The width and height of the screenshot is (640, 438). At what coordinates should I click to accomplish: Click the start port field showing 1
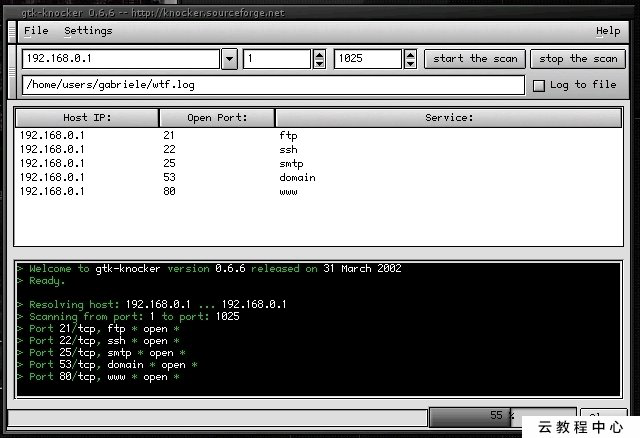[278, 59]
